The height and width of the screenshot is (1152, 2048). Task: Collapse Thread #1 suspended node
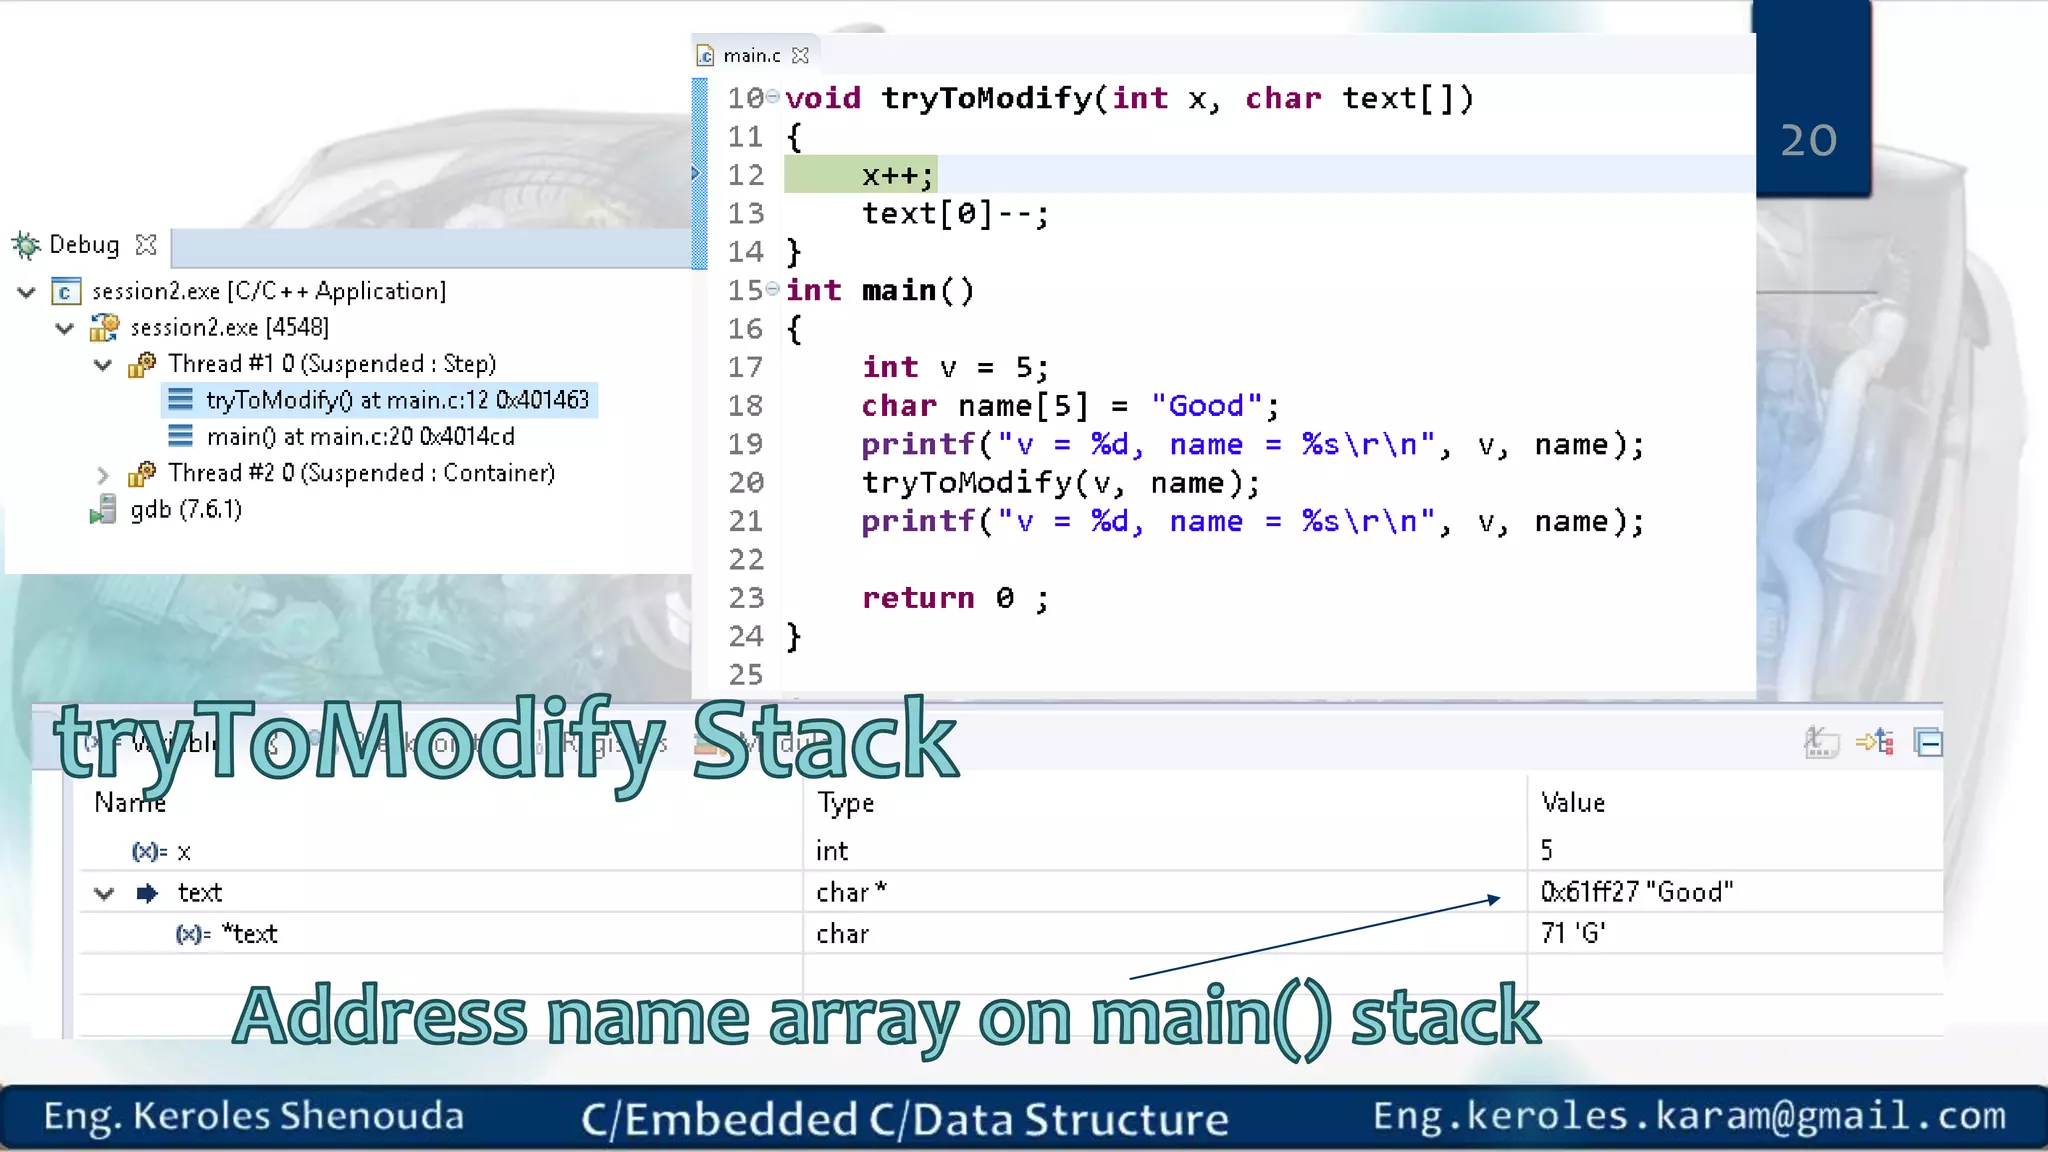[x=103, y=365]
